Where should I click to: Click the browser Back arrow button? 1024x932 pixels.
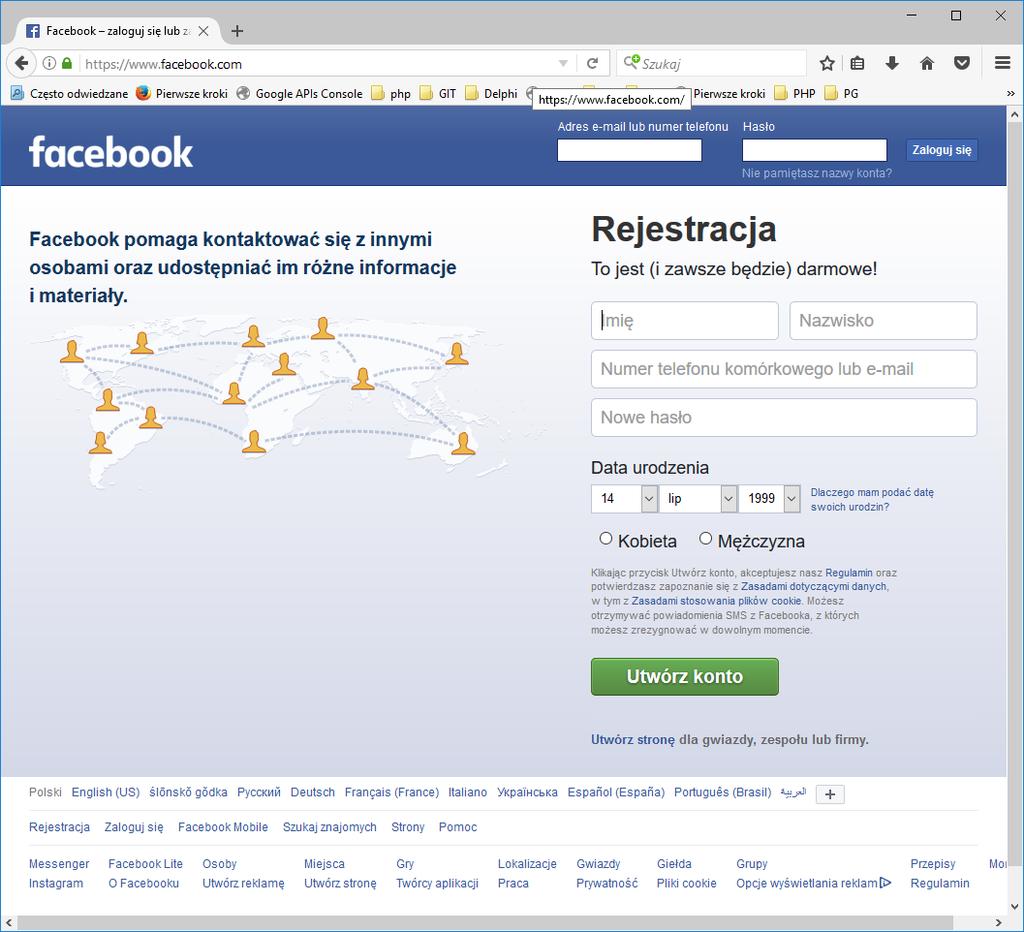[x=21, y=63]
